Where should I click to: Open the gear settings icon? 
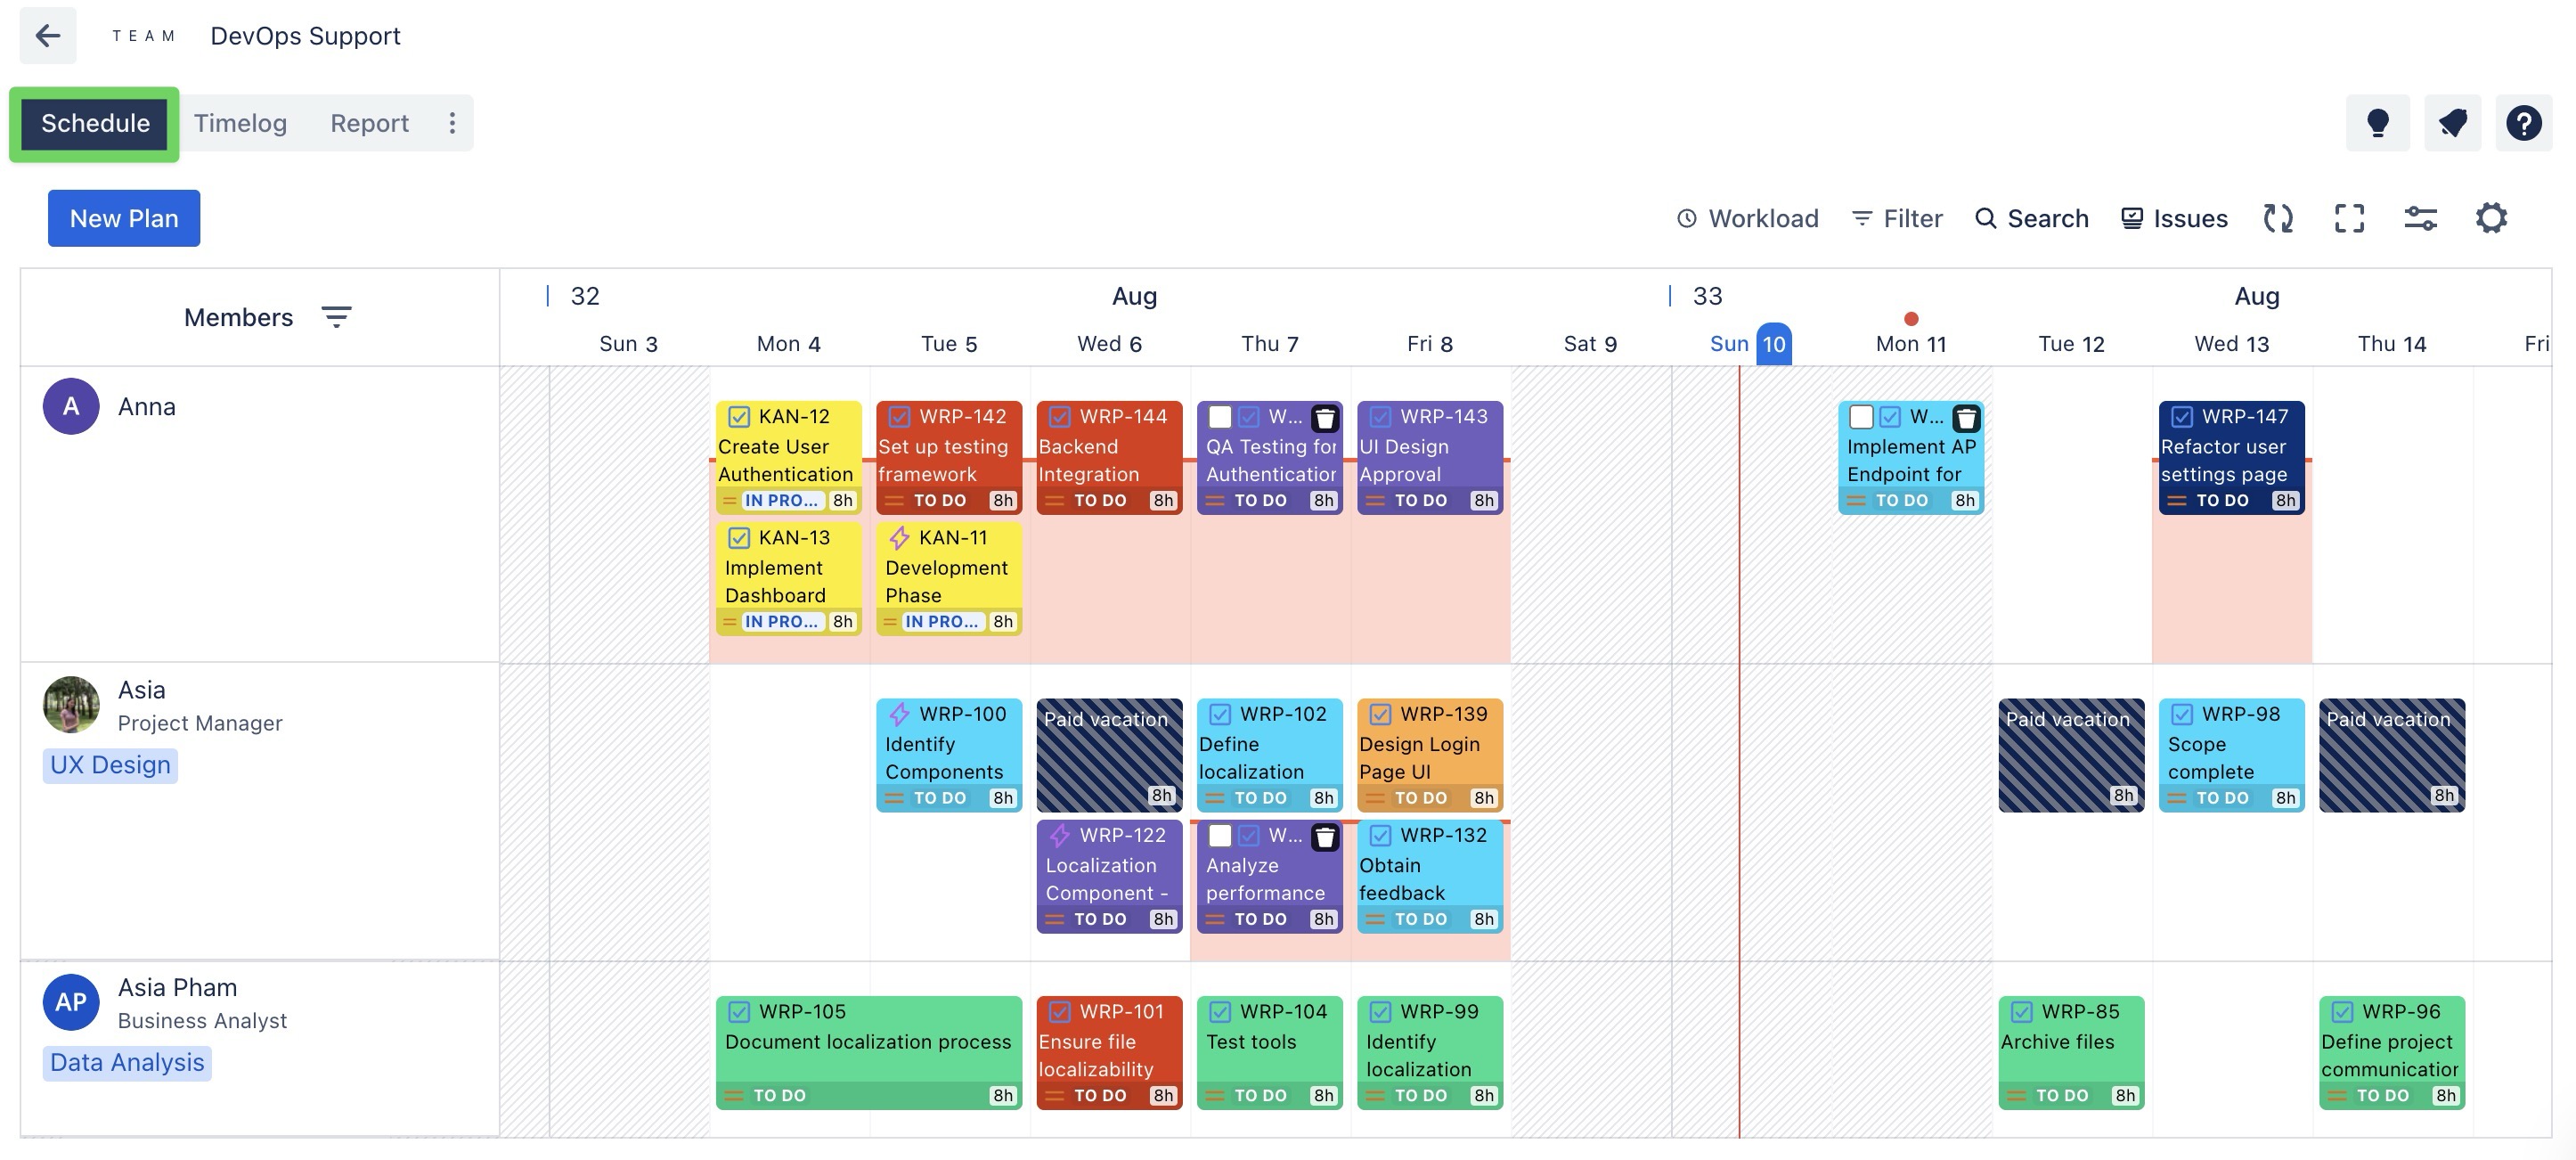pos(2491,218)
